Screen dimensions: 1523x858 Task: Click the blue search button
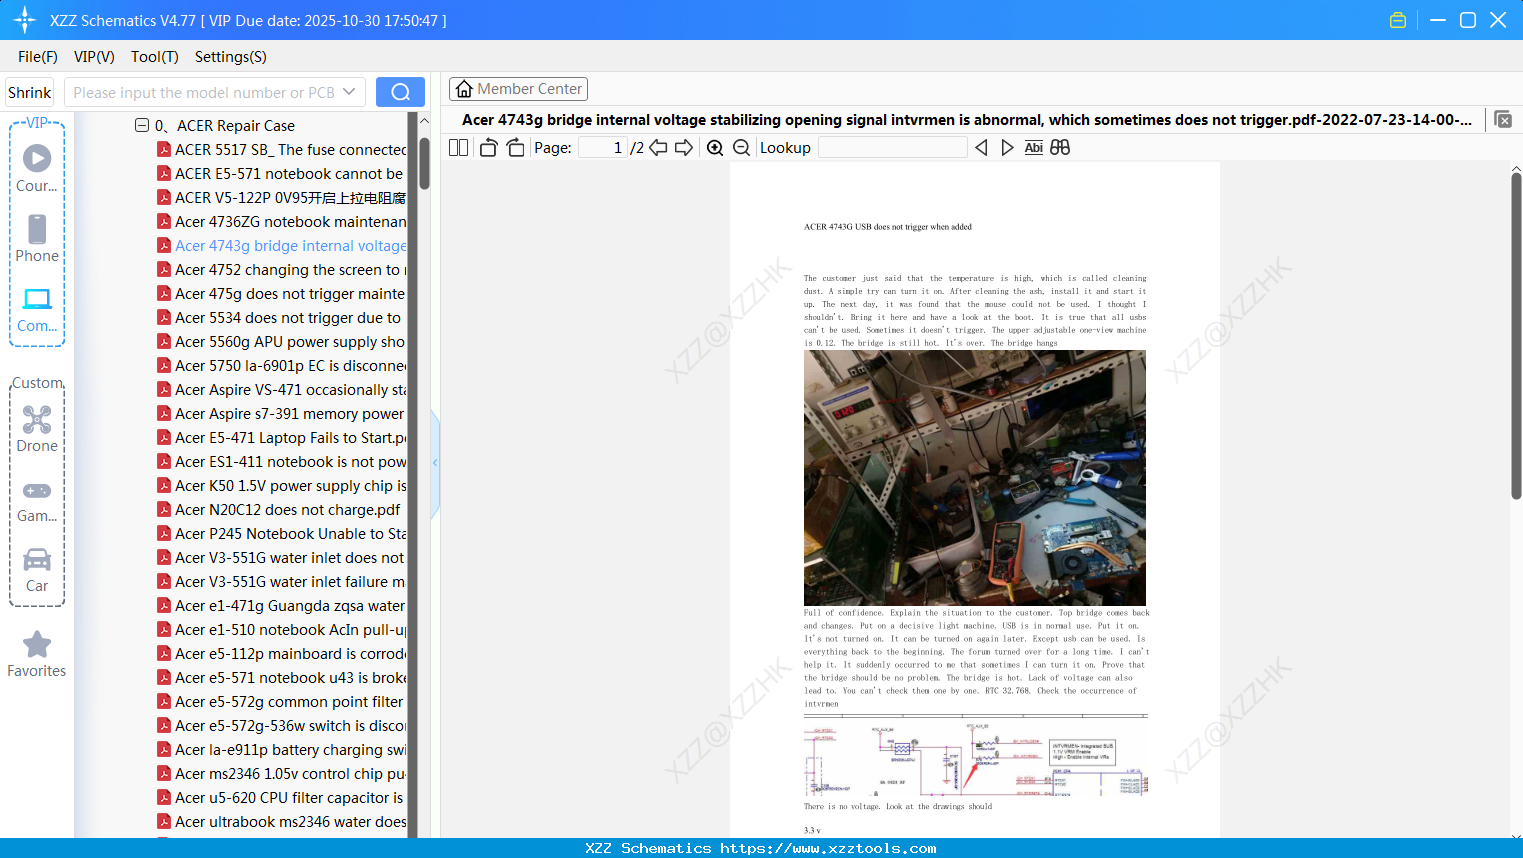tap(400, 92)
